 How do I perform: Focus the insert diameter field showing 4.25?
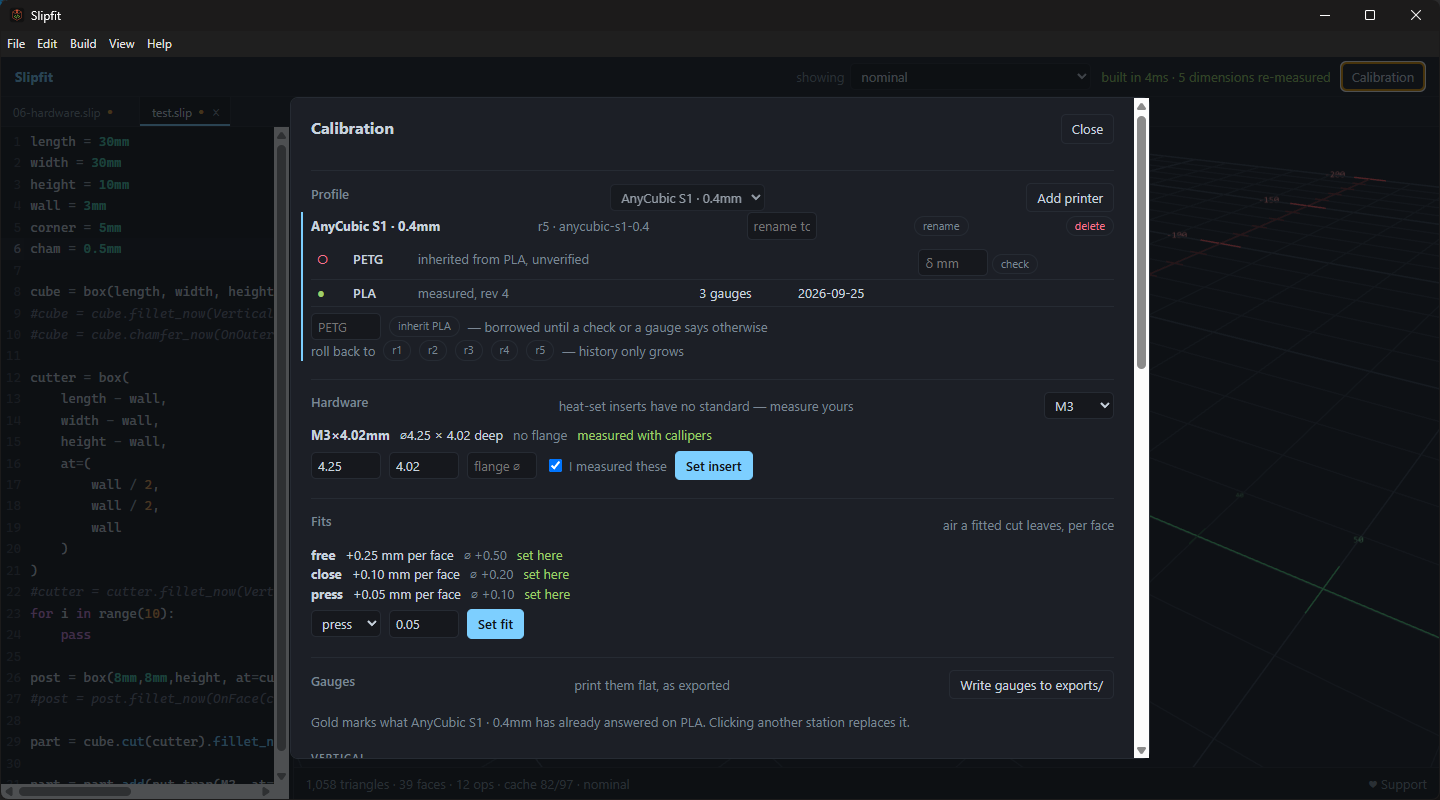click(346, 466)
